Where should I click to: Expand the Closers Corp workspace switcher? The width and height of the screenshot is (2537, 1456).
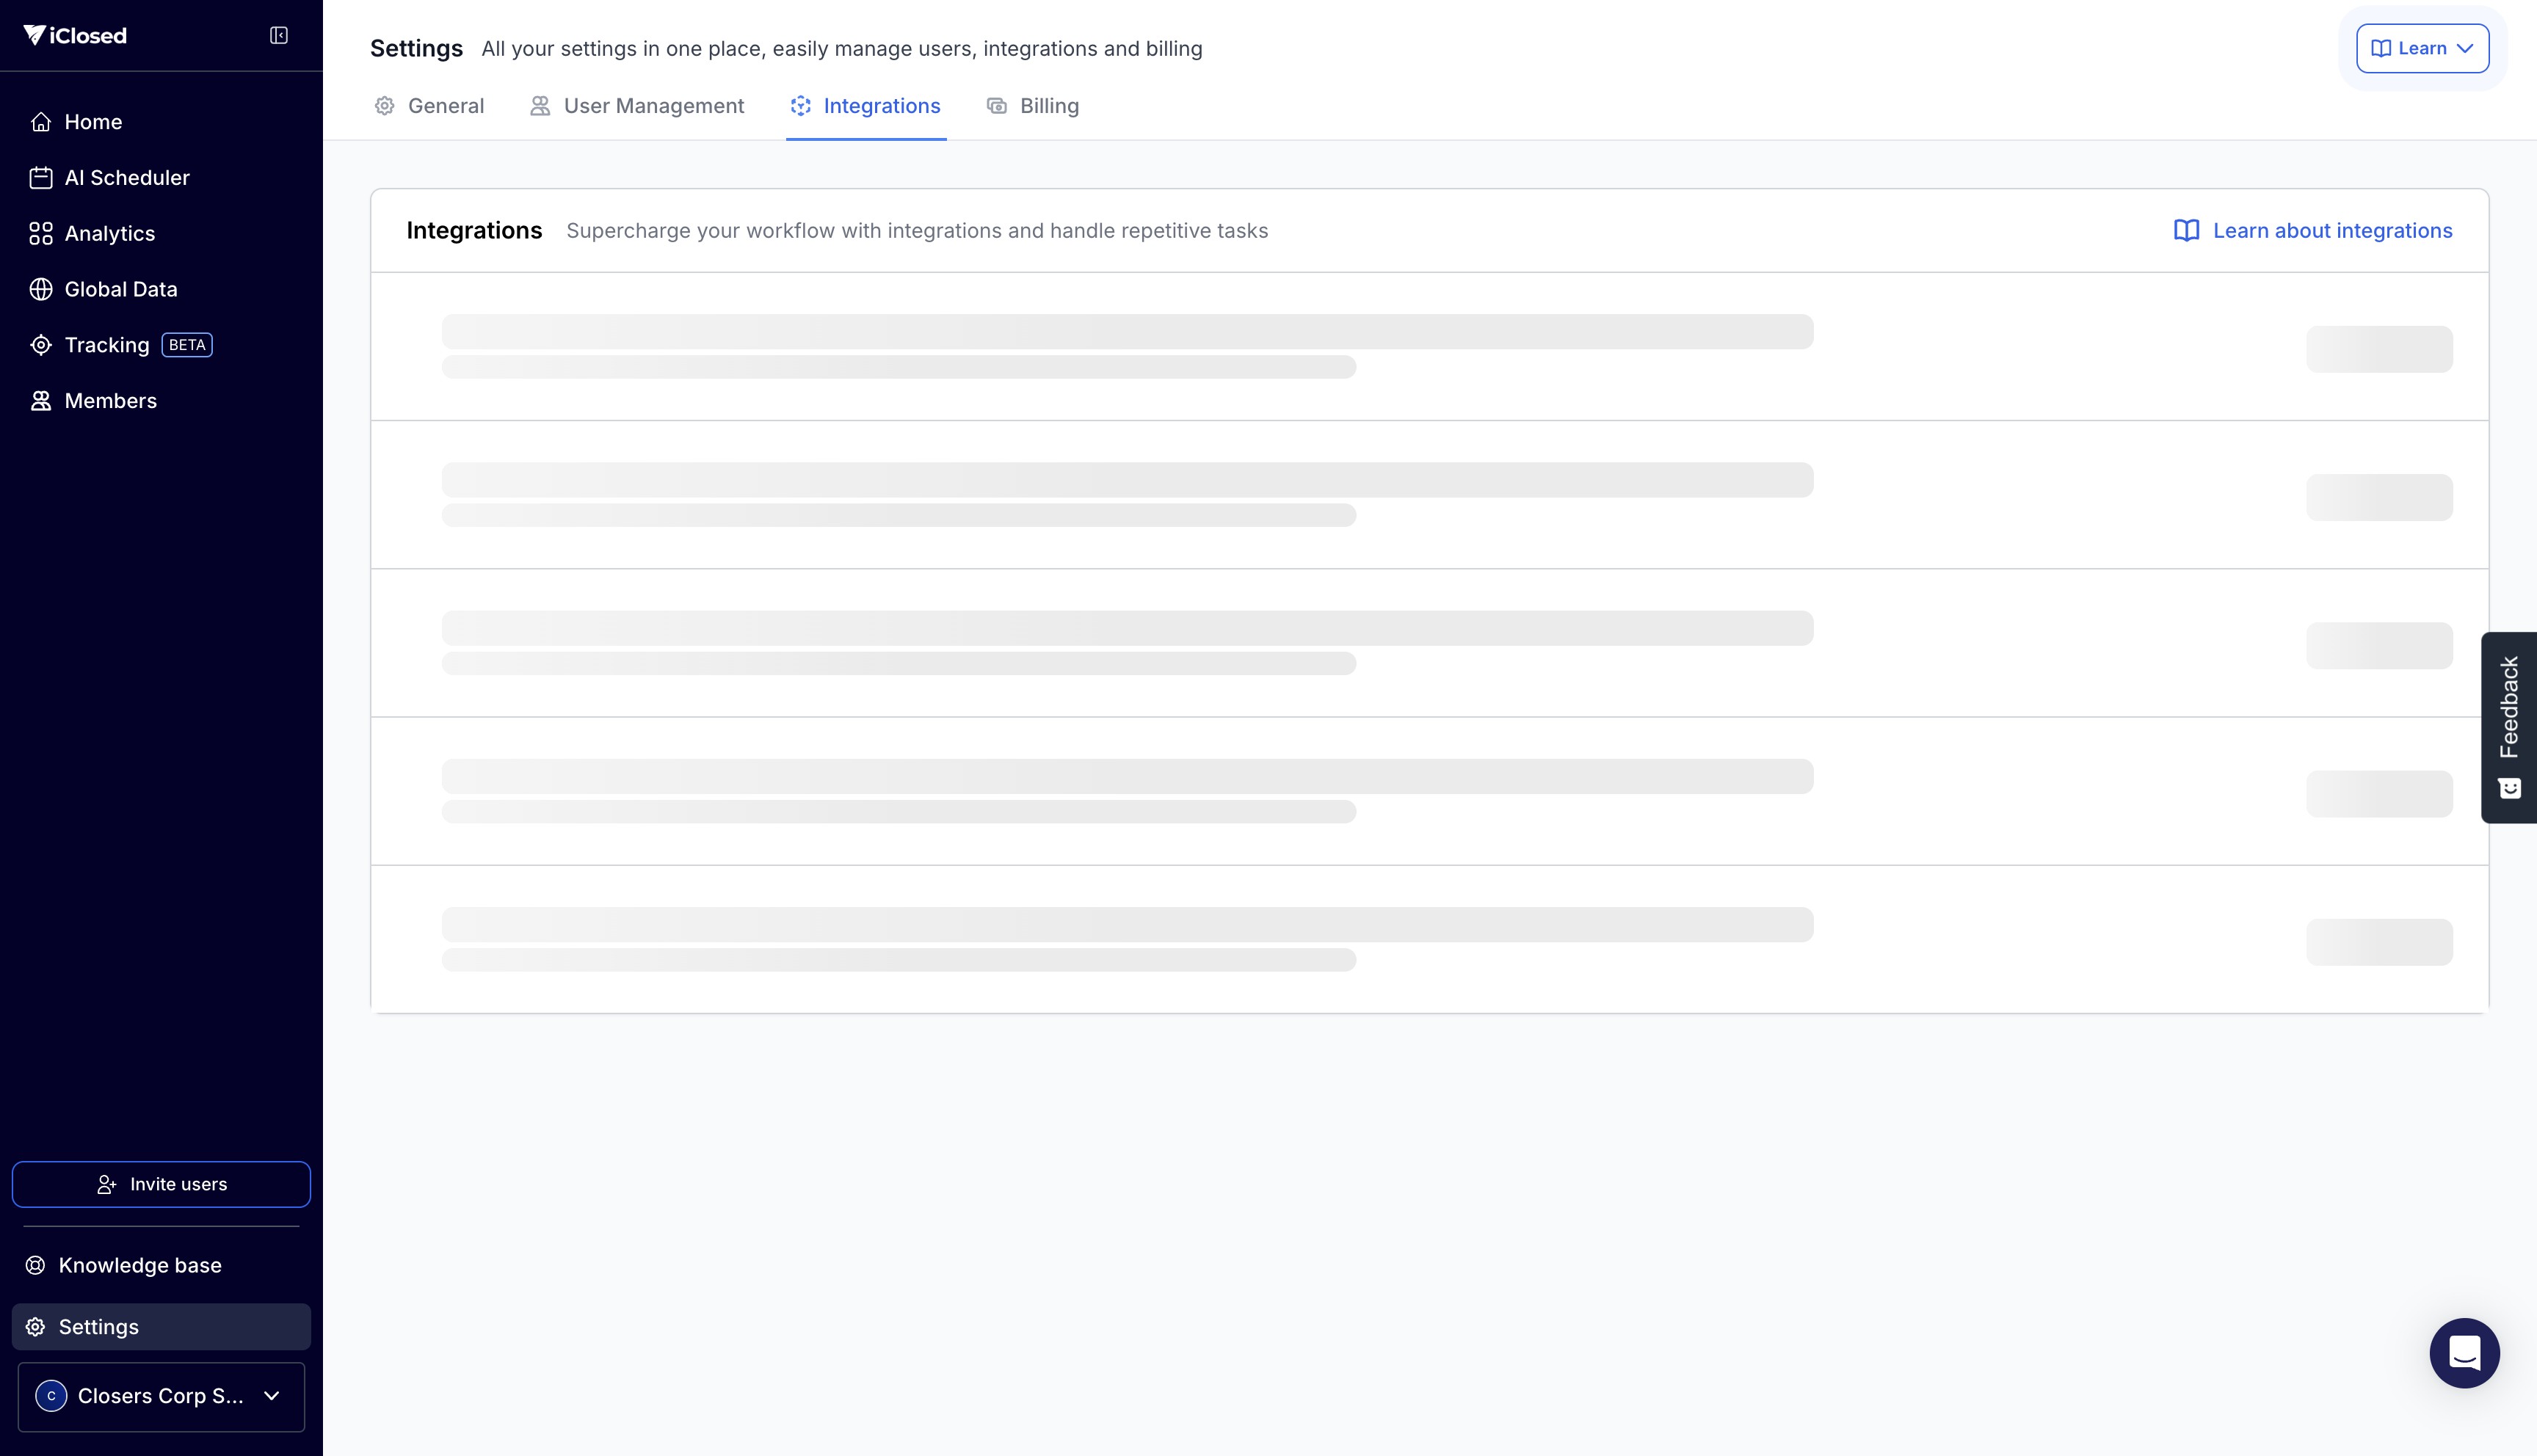click(161, 1396)
